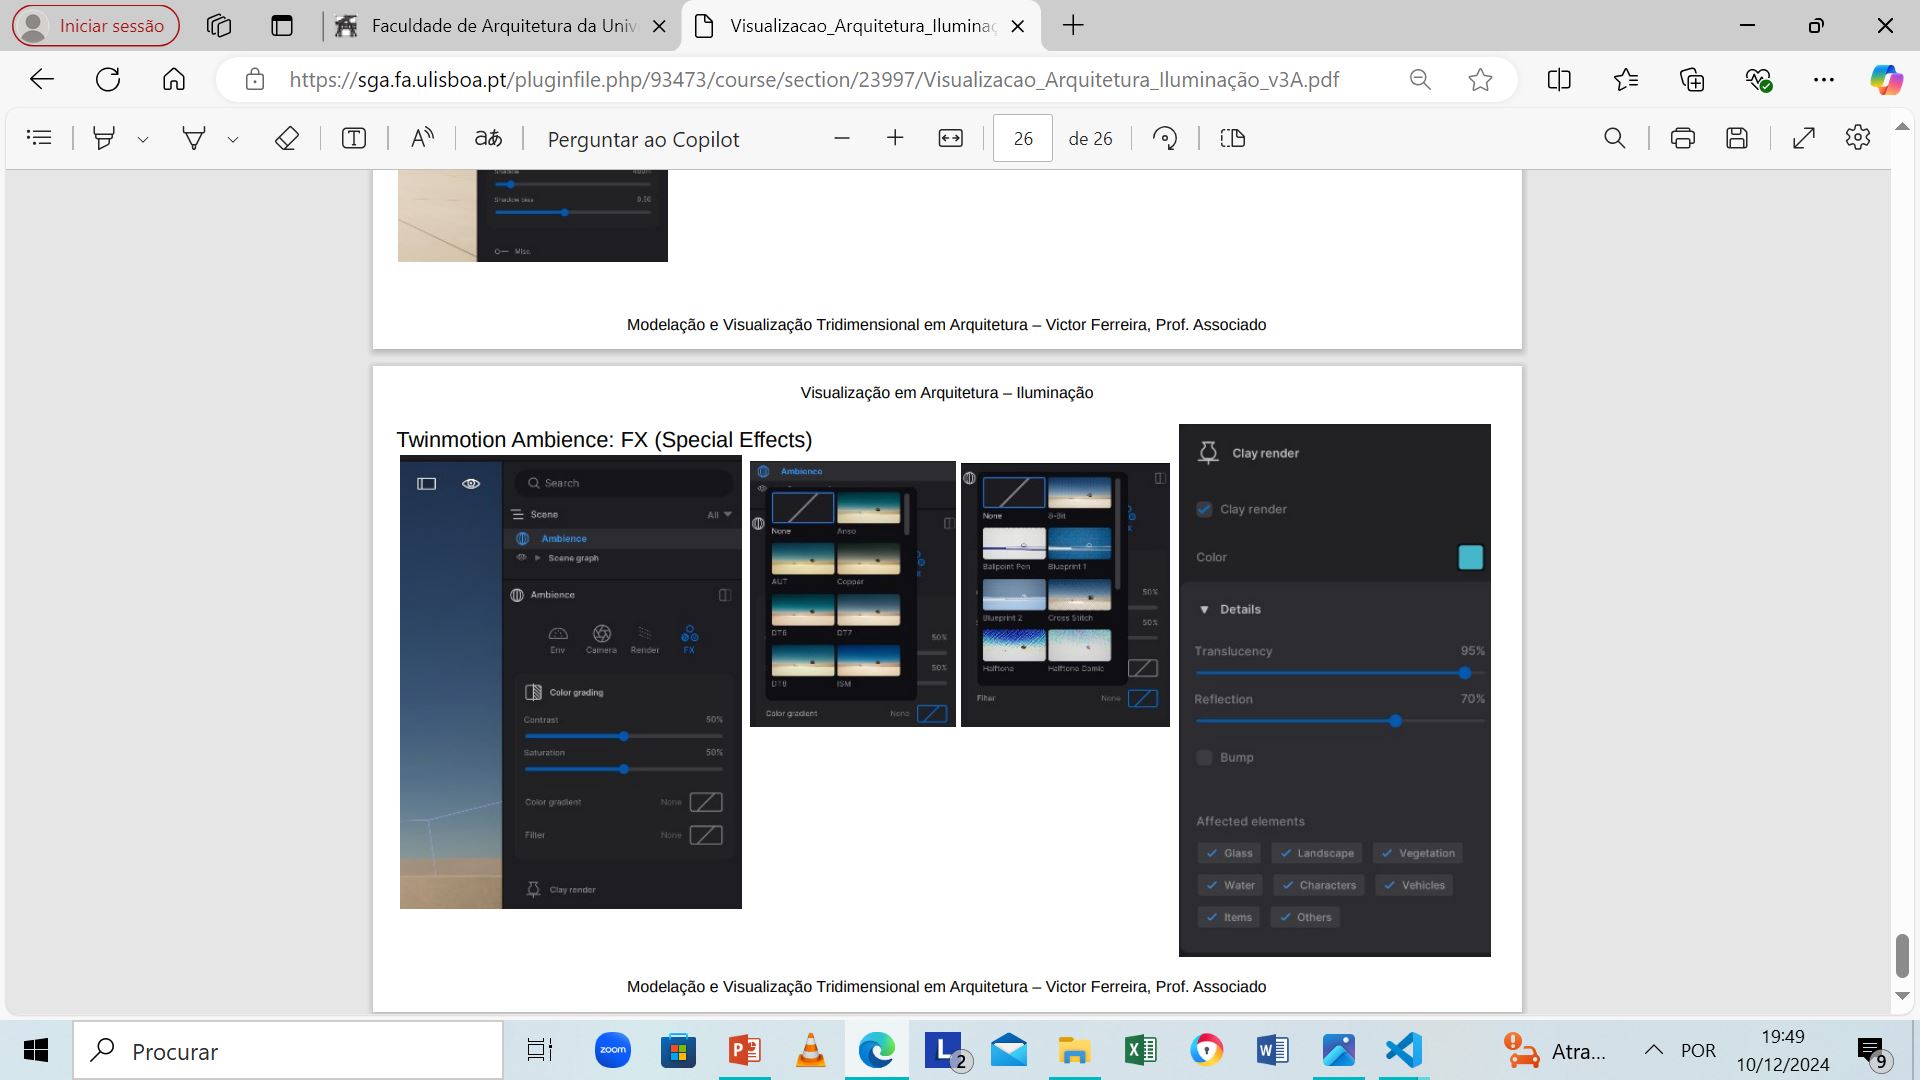This screenshot has width=1920, height=1080.
Task: Select the draw pen tool
Action: click(194, 138)
